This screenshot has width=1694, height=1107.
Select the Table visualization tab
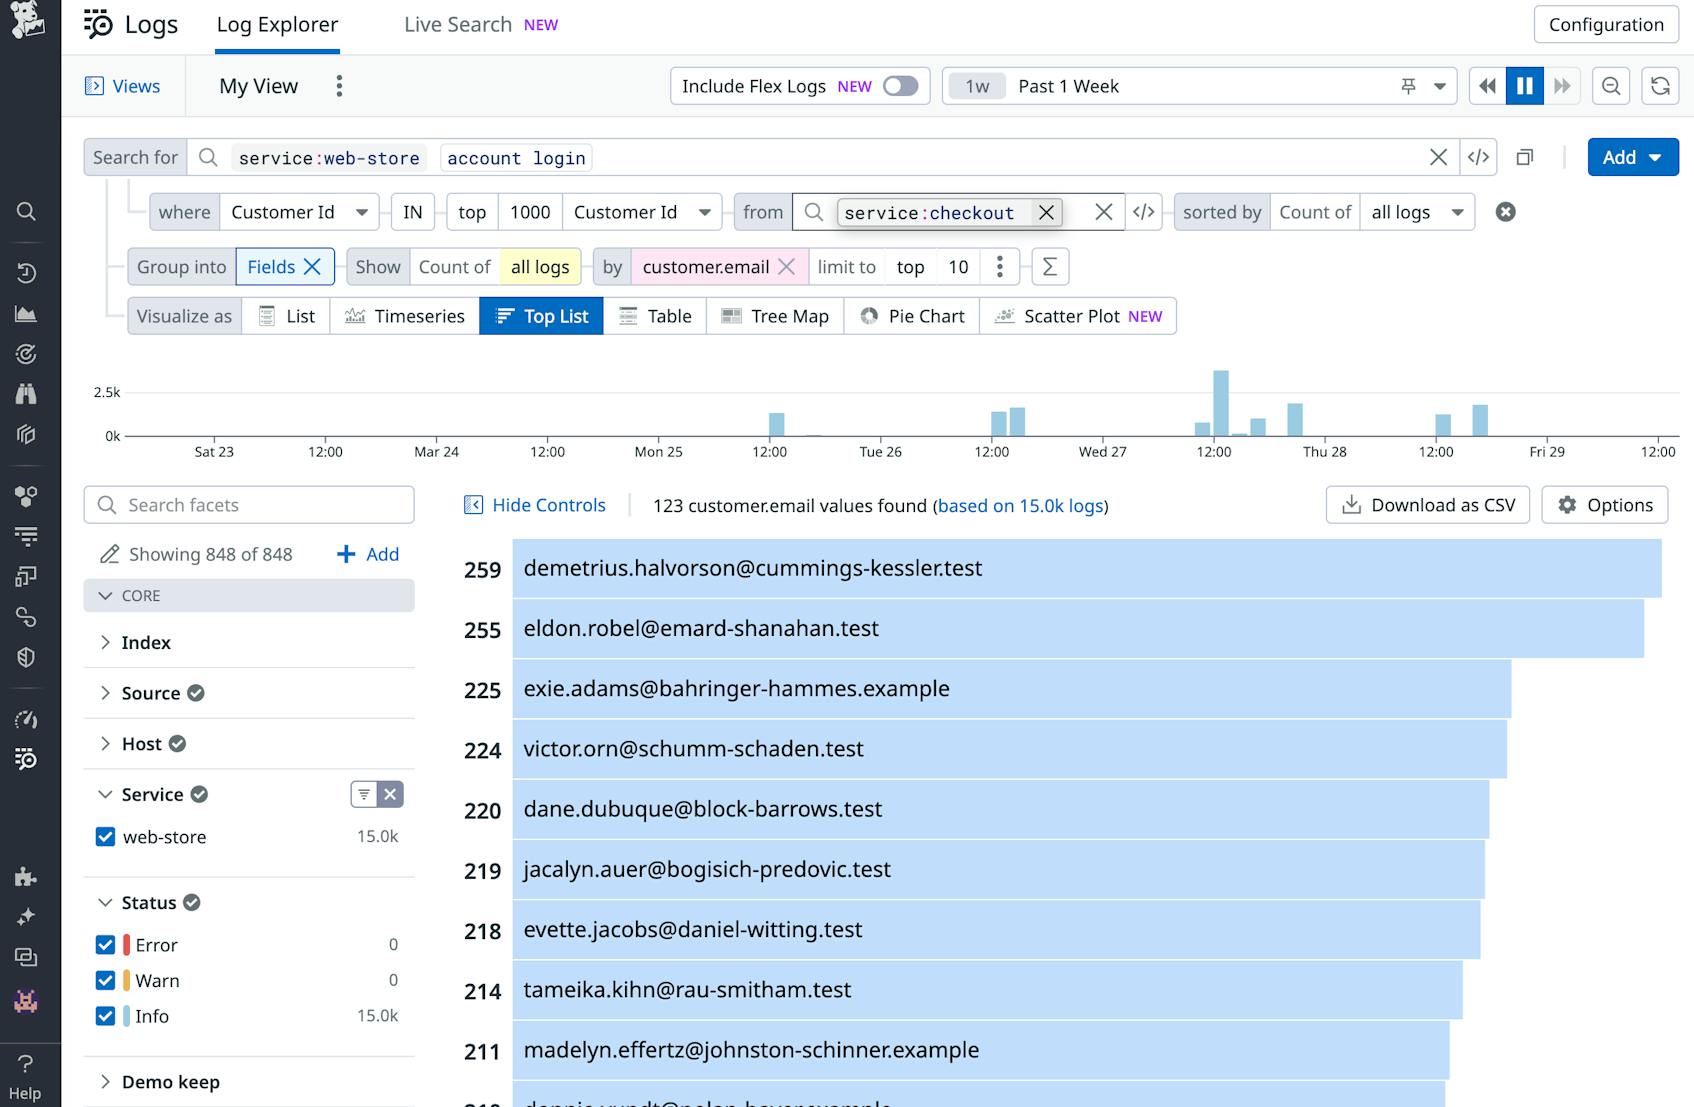[655, 316]
